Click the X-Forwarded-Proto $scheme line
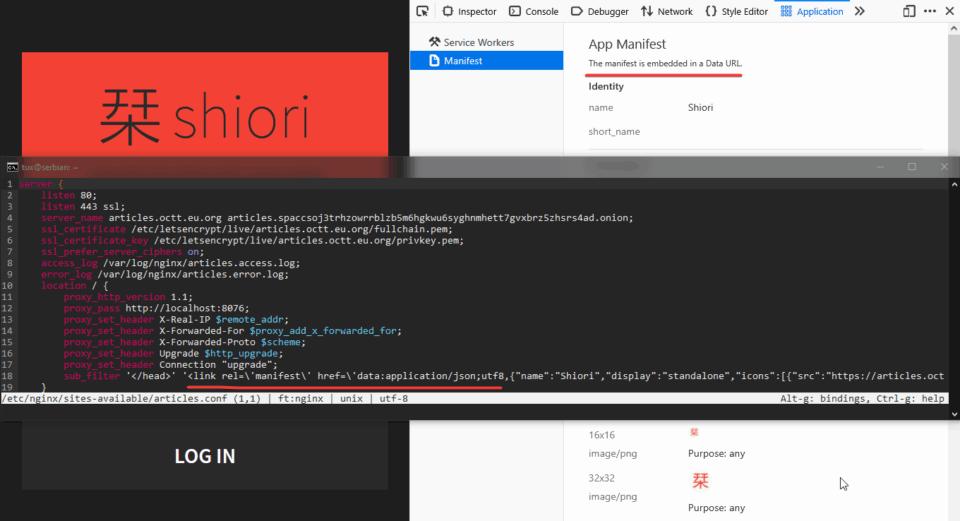The image size is (960, 521). pyautogui.click(x=184, y=342)
